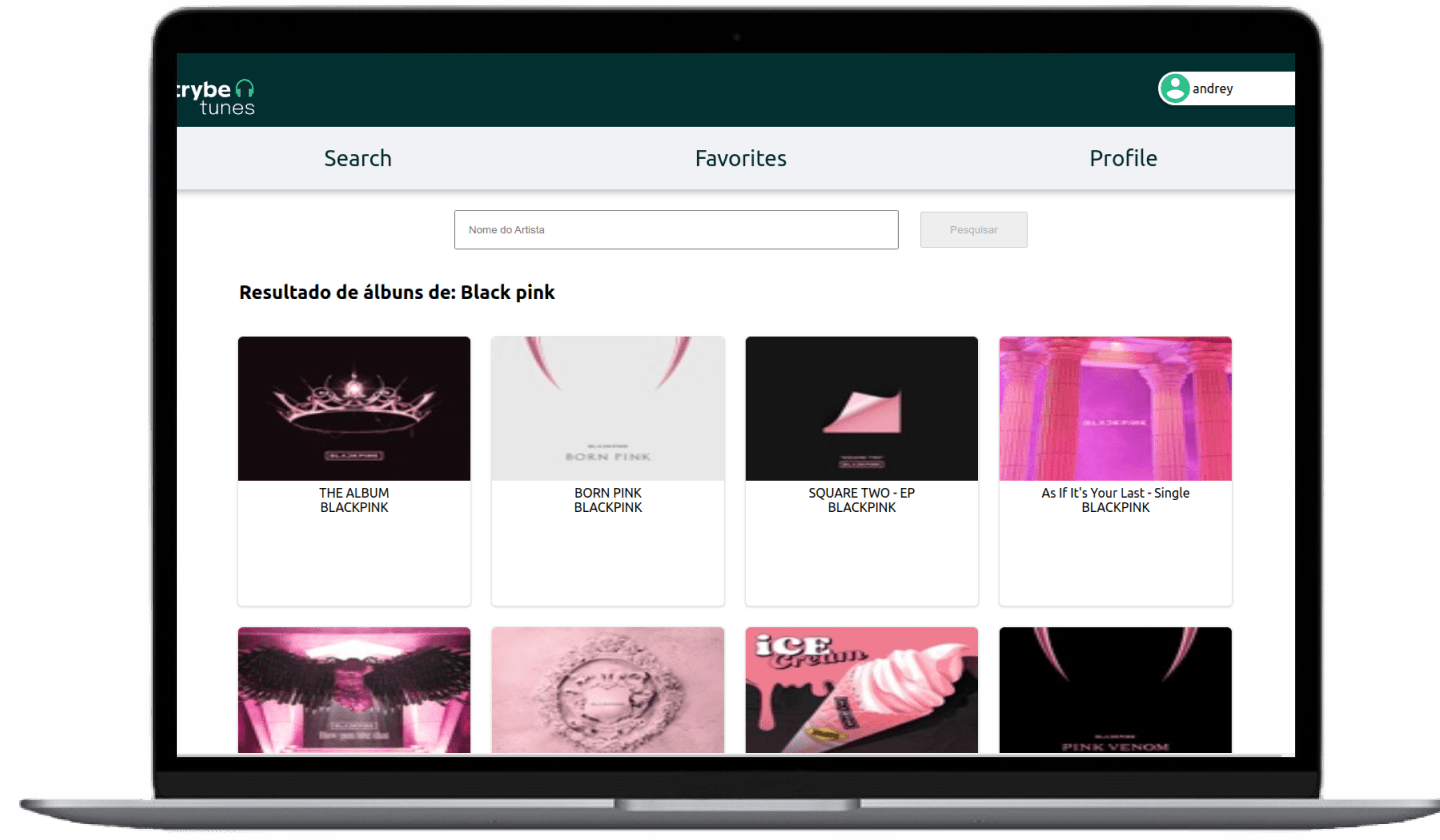
Task: Click THE ALBUM title link
Action: (x=354, y=493)
